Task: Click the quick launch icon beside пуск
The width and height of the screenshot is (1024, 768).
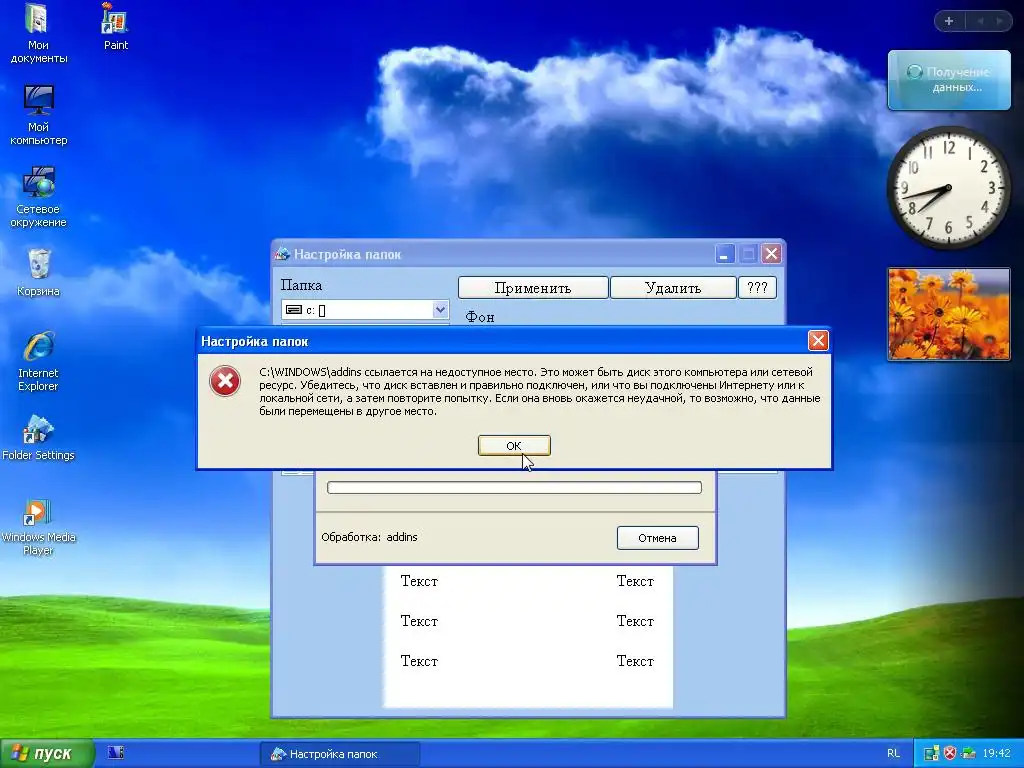Action: pyautogui.click(x=116, y=753)
